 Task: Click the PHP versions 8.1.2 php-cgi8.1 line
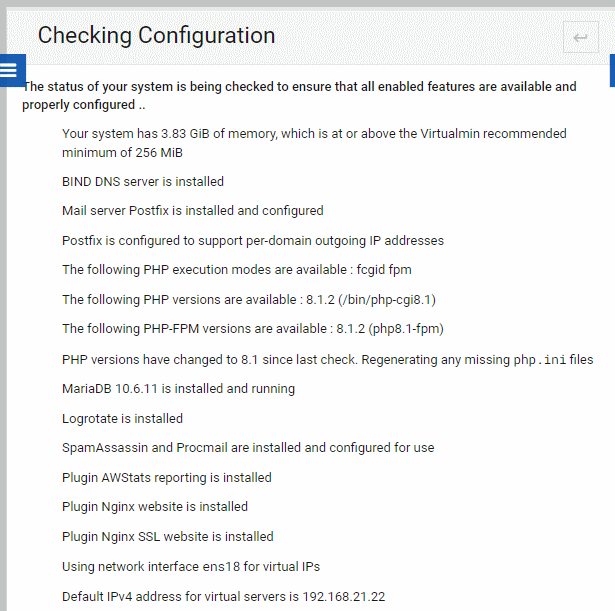click(249, 300)
